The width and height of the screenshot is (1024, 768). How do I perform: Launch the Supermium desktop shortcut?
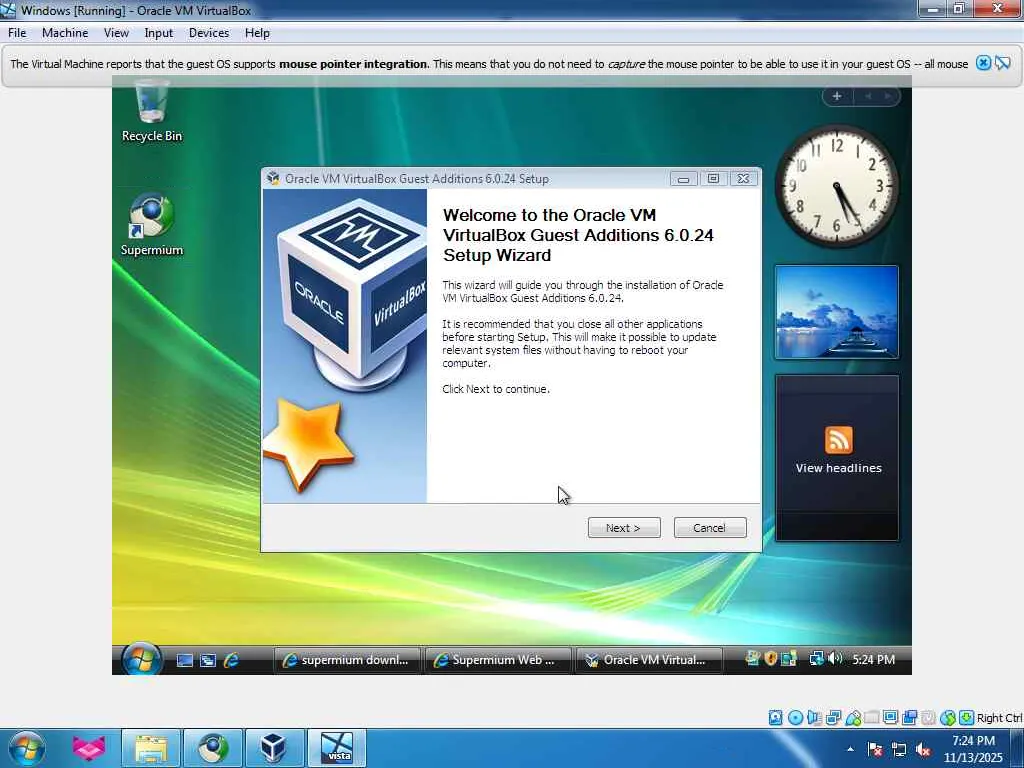coord(152,225)
